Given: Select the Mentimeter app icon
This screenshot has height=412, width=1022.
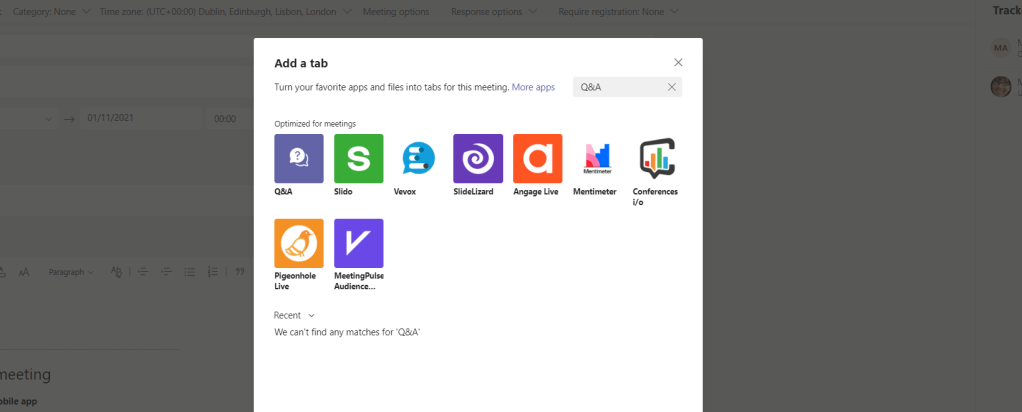Looking at the screenshot, I should [x=597, y=158].
